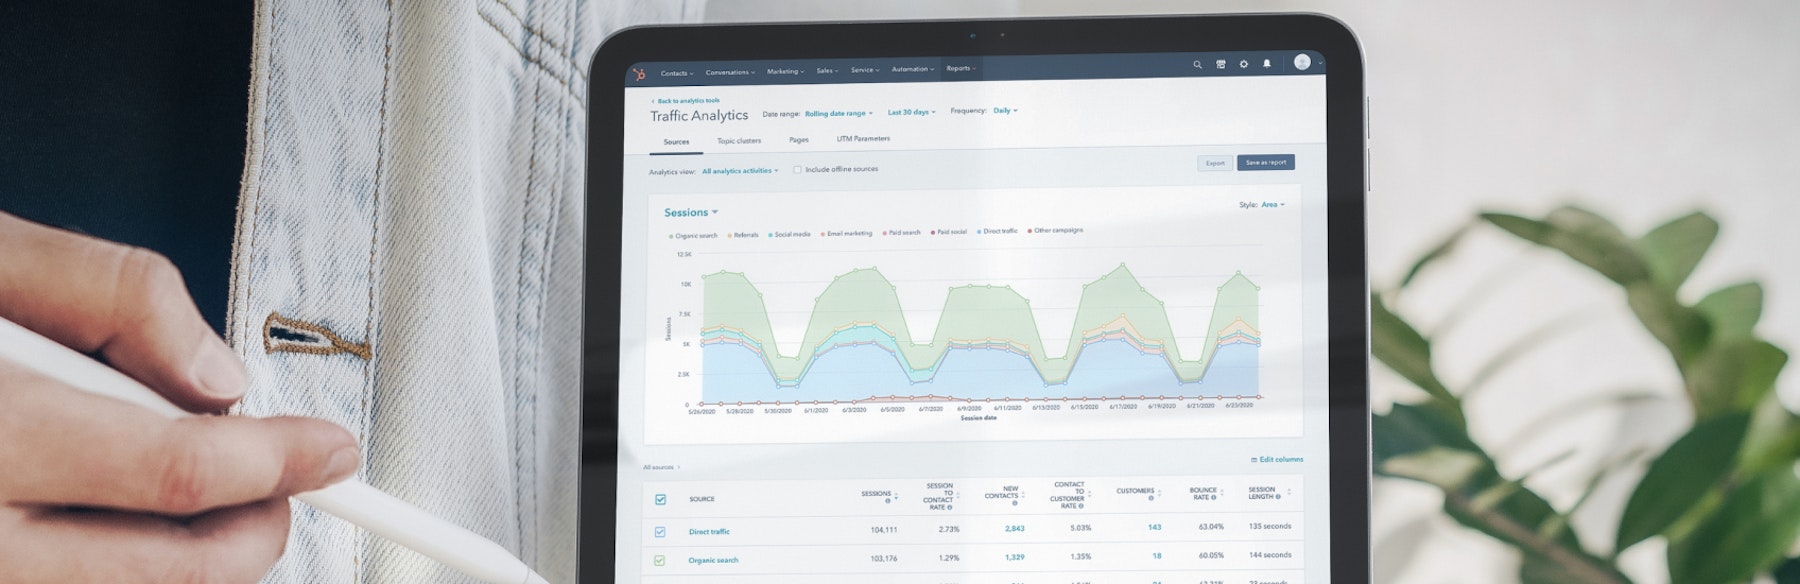Click new contacts value 1,329
Image resolution: width=1800 pixels, height=584 pixels.
click(1014, 557)
